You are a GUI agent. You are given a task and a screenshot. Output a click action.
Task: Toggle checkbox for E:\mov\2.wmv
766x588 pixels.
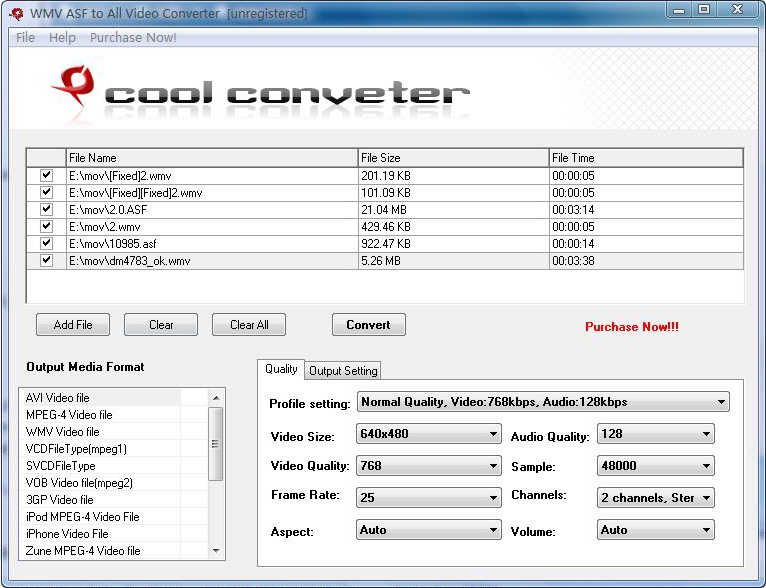click(46, 227)
